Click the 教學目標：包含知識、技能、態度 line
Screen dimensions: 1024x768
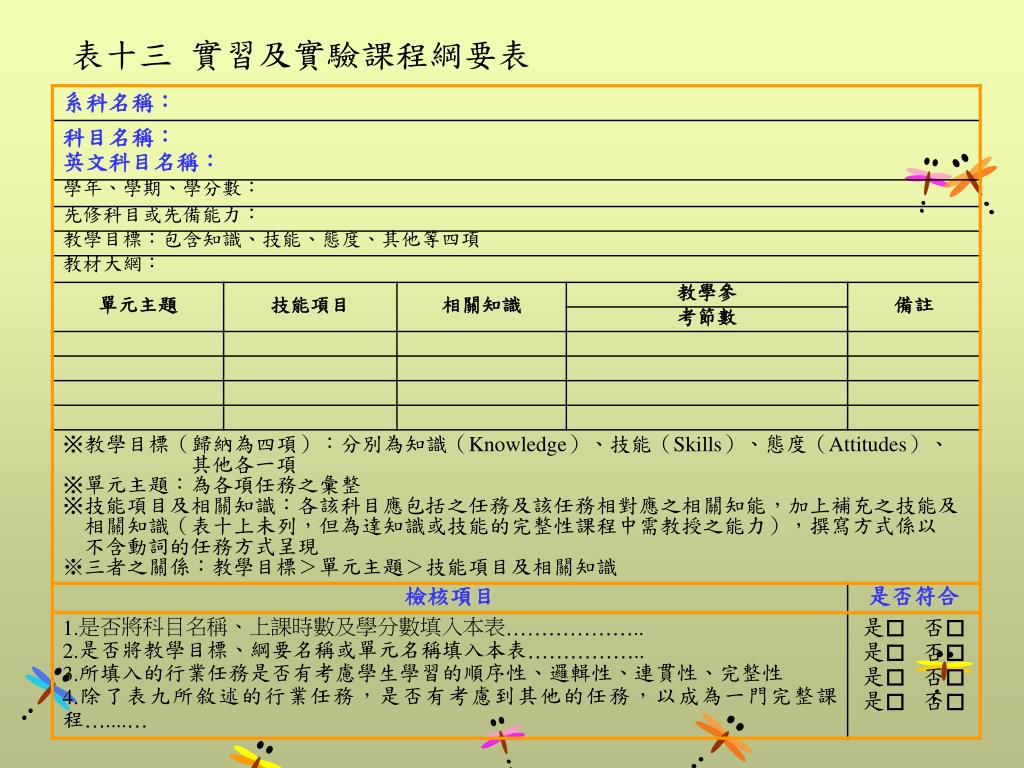[271, 240]
